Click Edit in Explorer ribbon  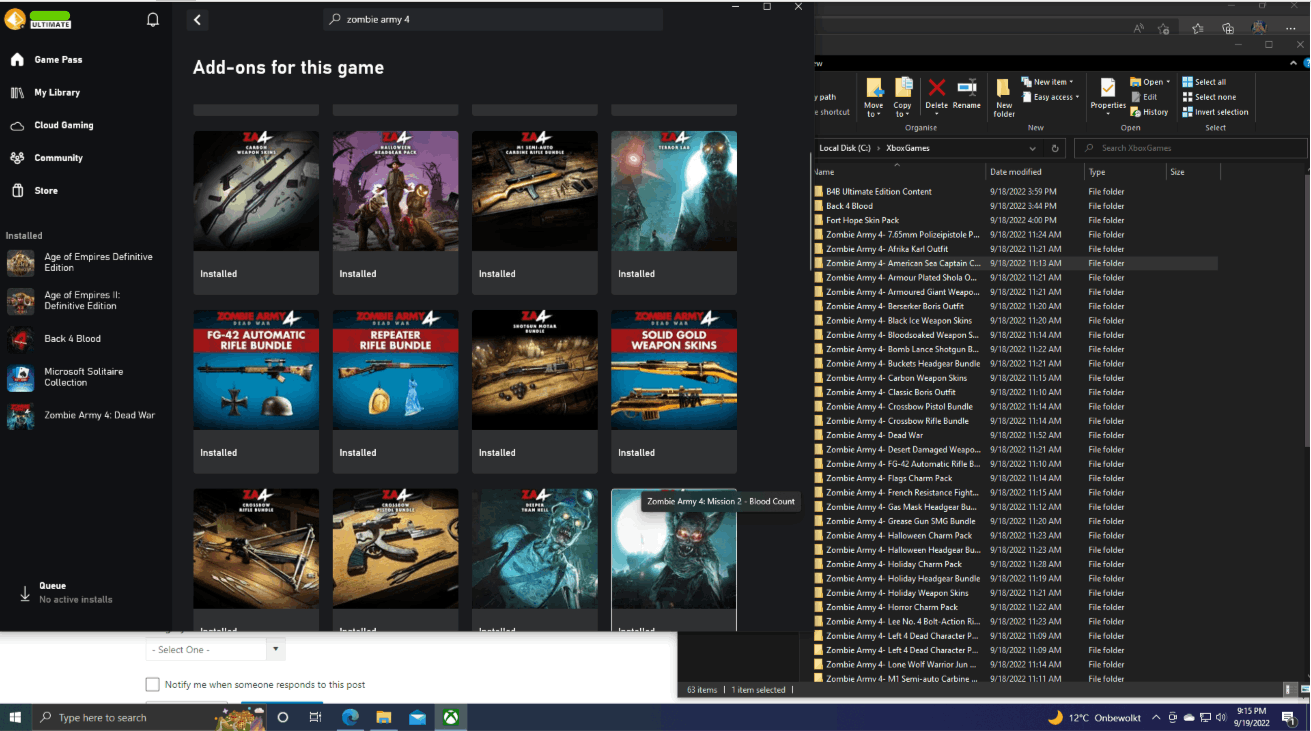pyautogui.click(x=1144, y=97)
